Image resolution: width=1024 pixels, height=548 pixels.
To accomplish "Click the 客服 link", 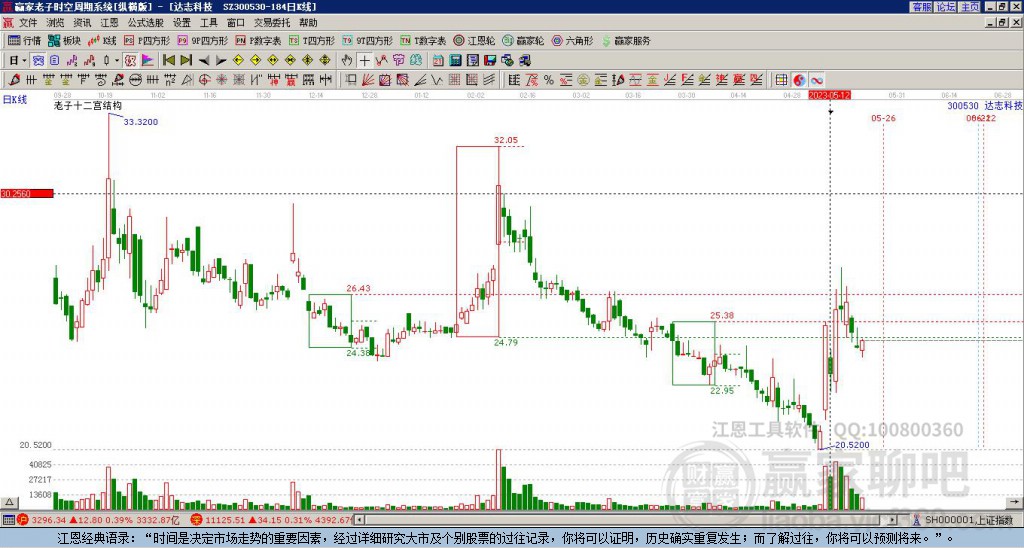I will [921, 7].
